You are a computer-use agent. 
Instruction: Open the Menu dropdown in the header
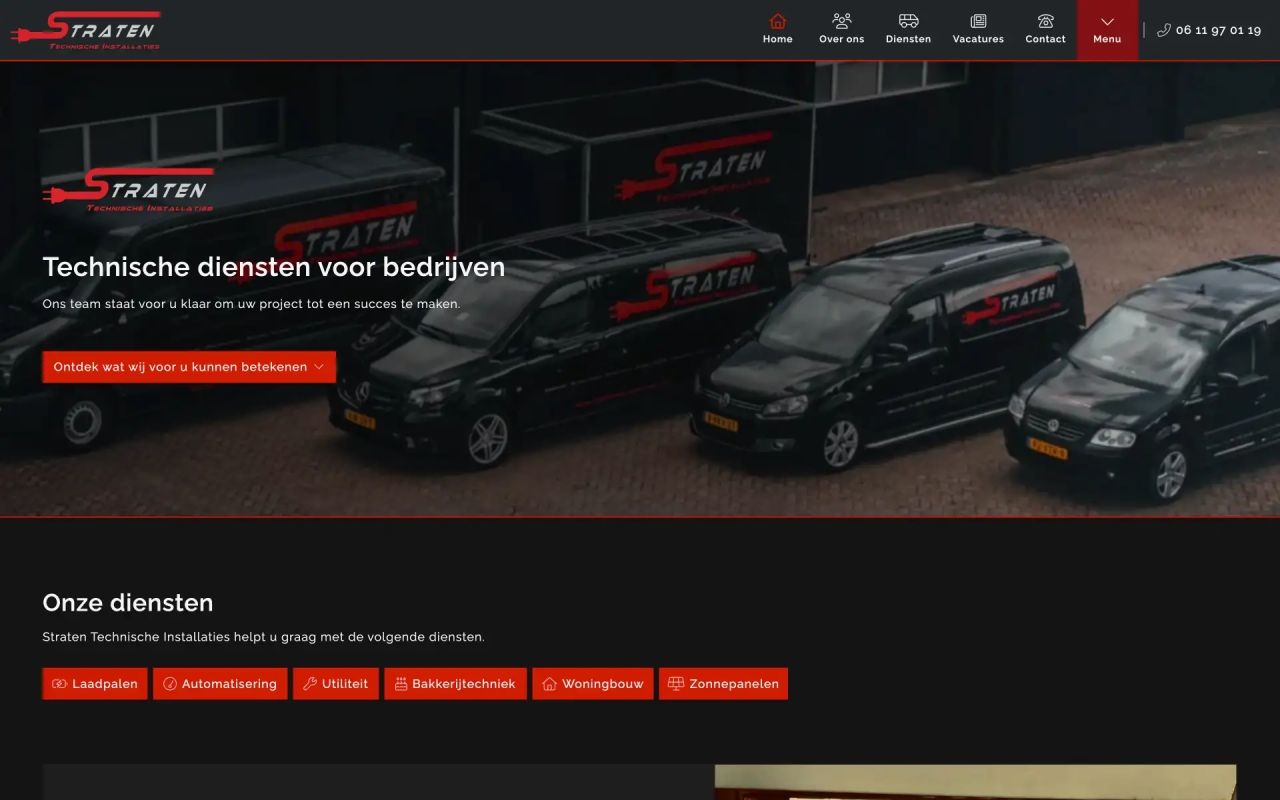point(1107,30)
